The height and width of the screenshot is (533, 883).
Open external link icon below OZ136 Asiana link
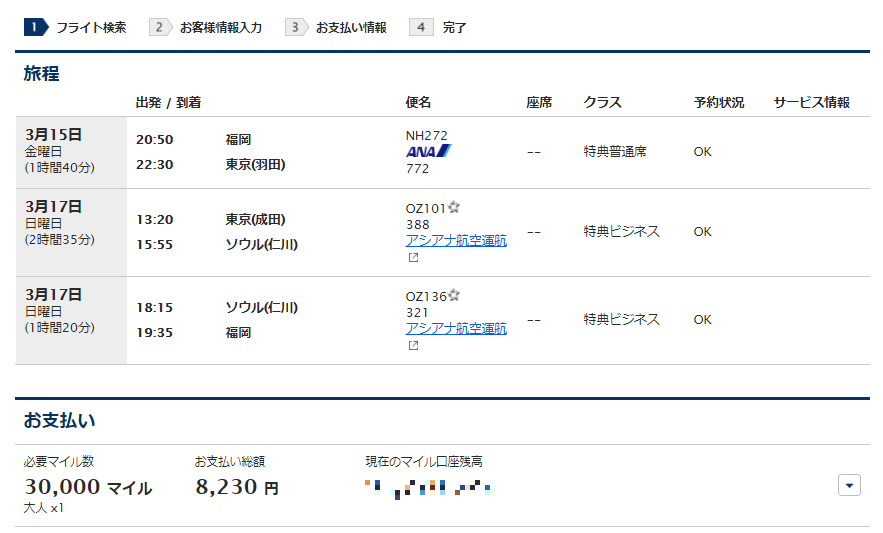coord(412,346)
